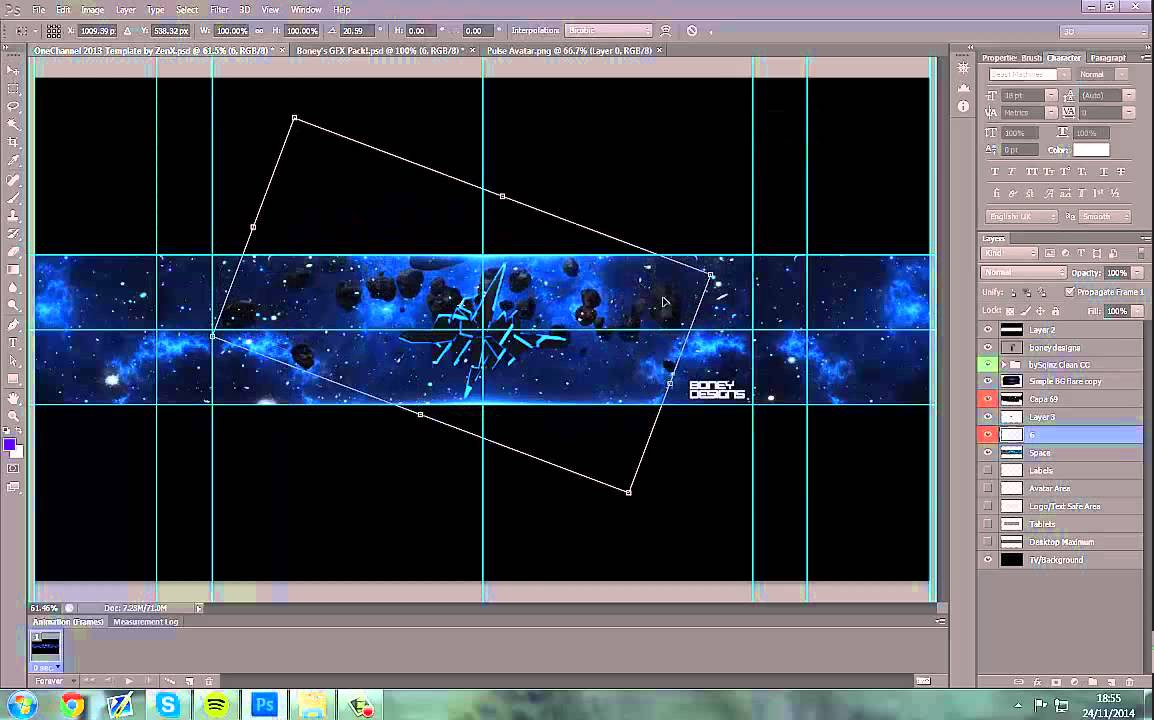Delete the selected animation frame
Viewport: 1154px width, 720px height.
[209, 681]
